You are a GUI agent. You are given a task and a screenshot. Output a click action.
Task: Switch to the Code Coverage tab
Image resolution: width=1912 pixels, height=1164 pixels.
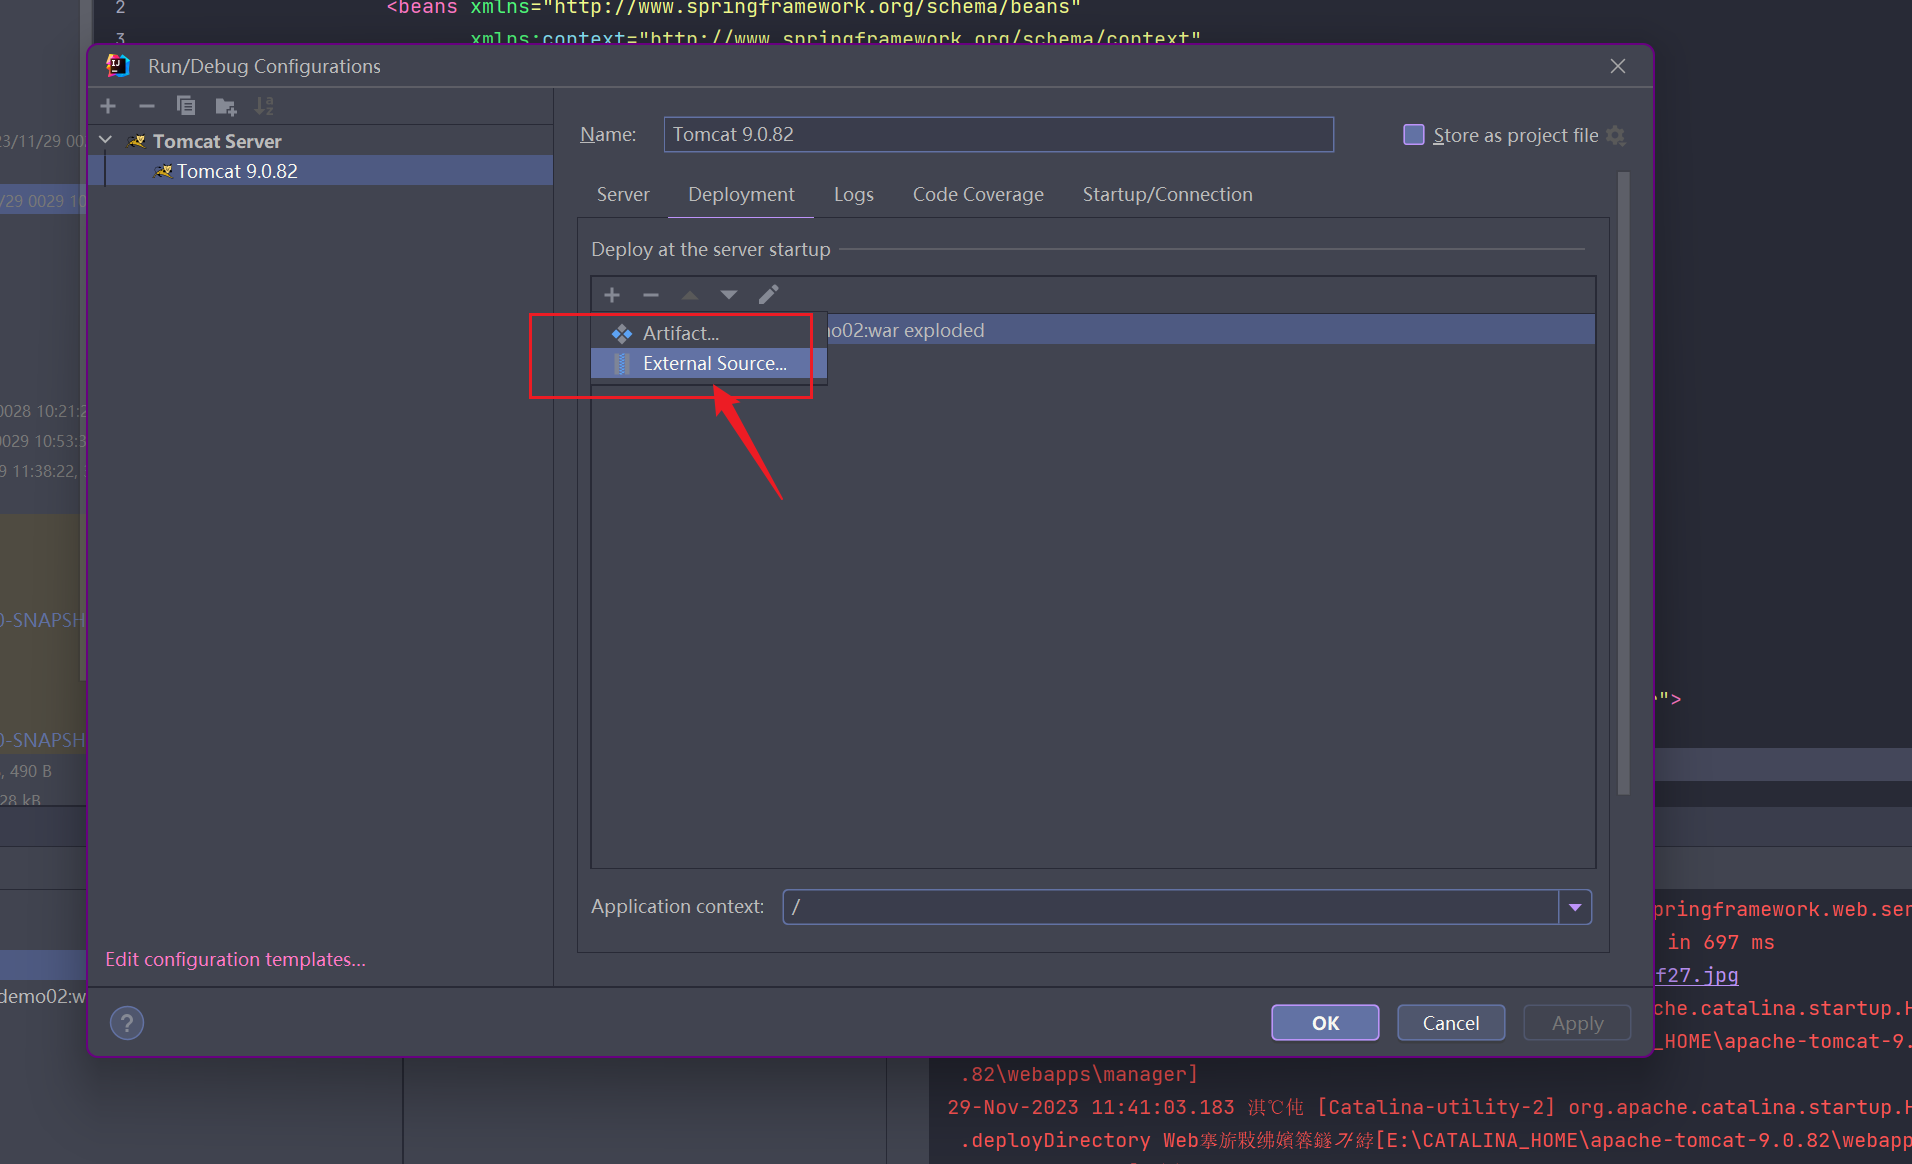coord(978,194)
